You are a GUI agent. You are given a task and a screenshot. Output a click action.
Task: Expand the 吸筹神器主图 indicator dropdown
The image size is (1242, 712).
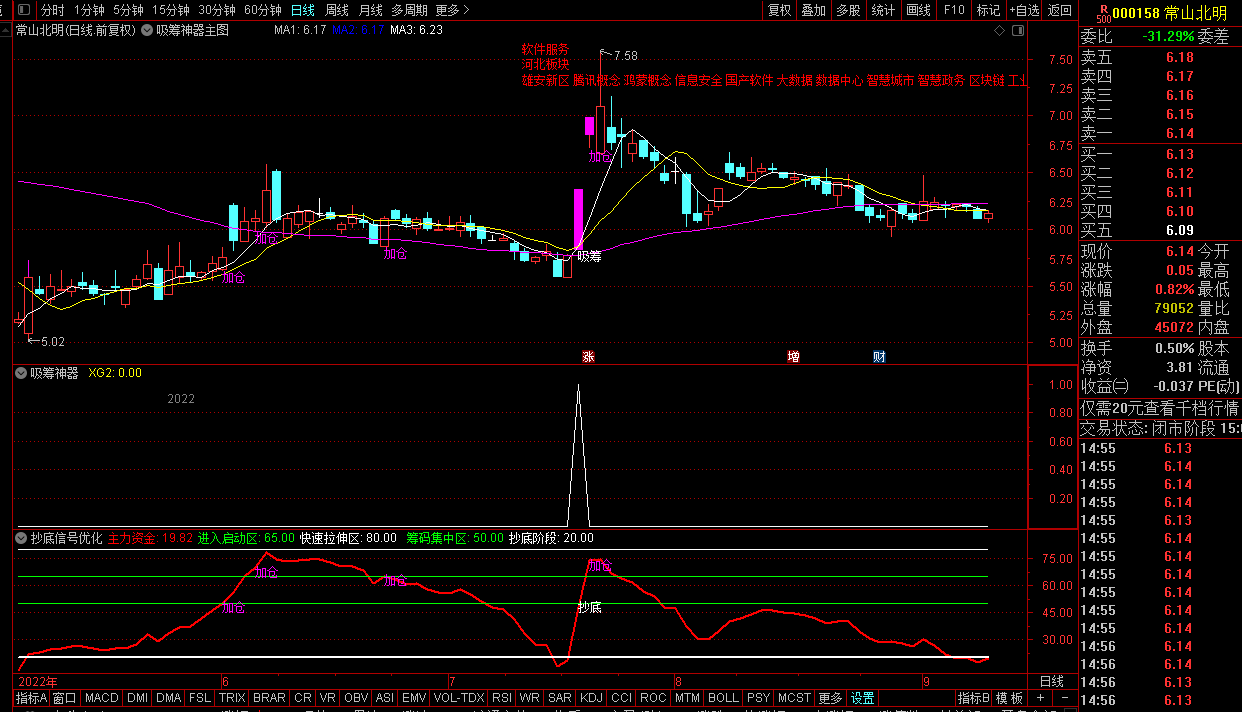[x=147, y=30]
